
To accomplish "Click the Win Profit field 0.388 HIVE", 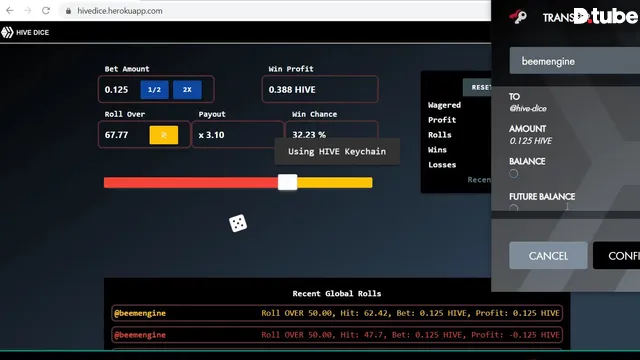I will pyautogui.click(x=320, y=89).
